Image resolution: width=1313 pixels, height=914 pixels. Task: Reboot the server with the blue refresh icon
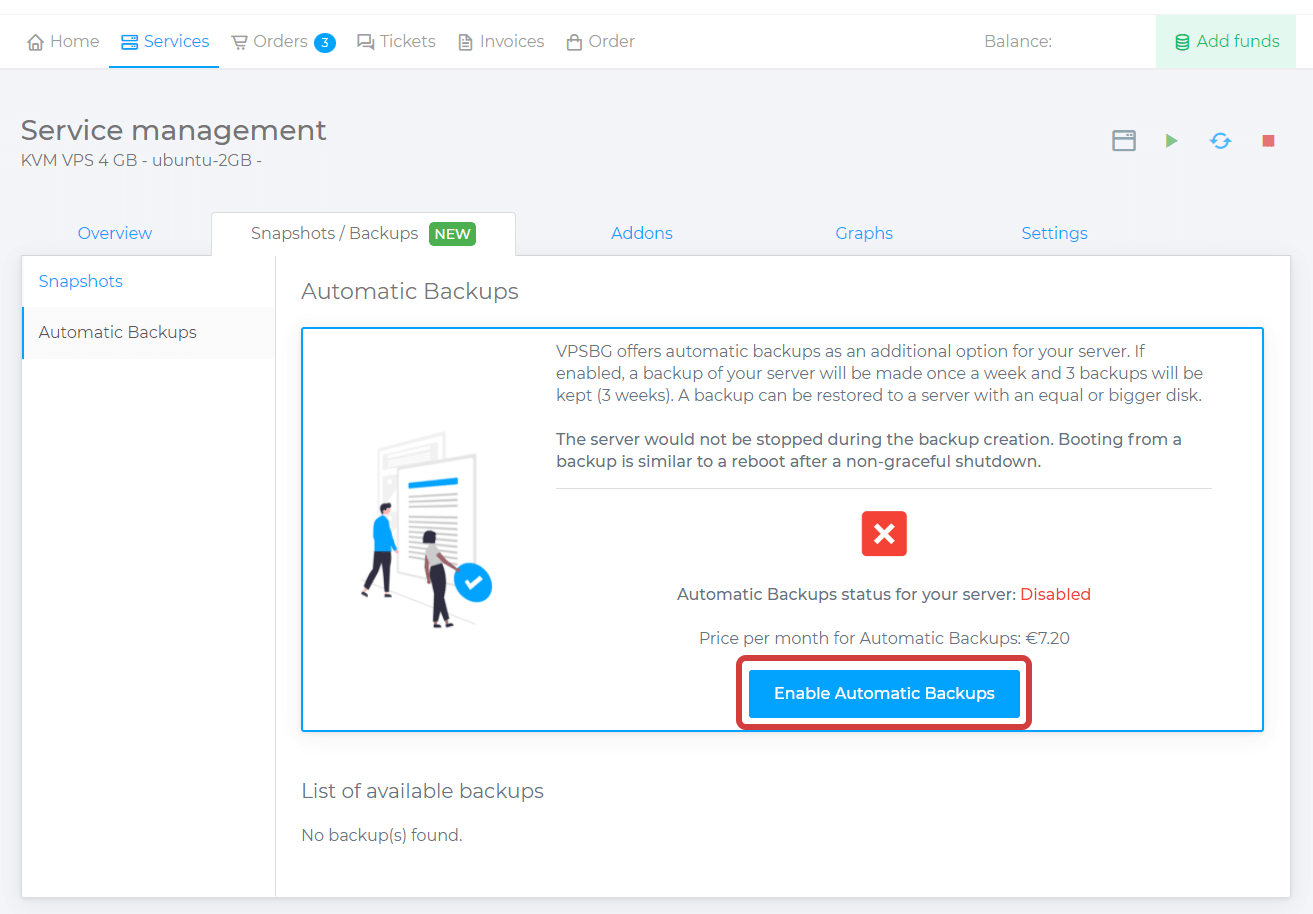point(1220,141)
